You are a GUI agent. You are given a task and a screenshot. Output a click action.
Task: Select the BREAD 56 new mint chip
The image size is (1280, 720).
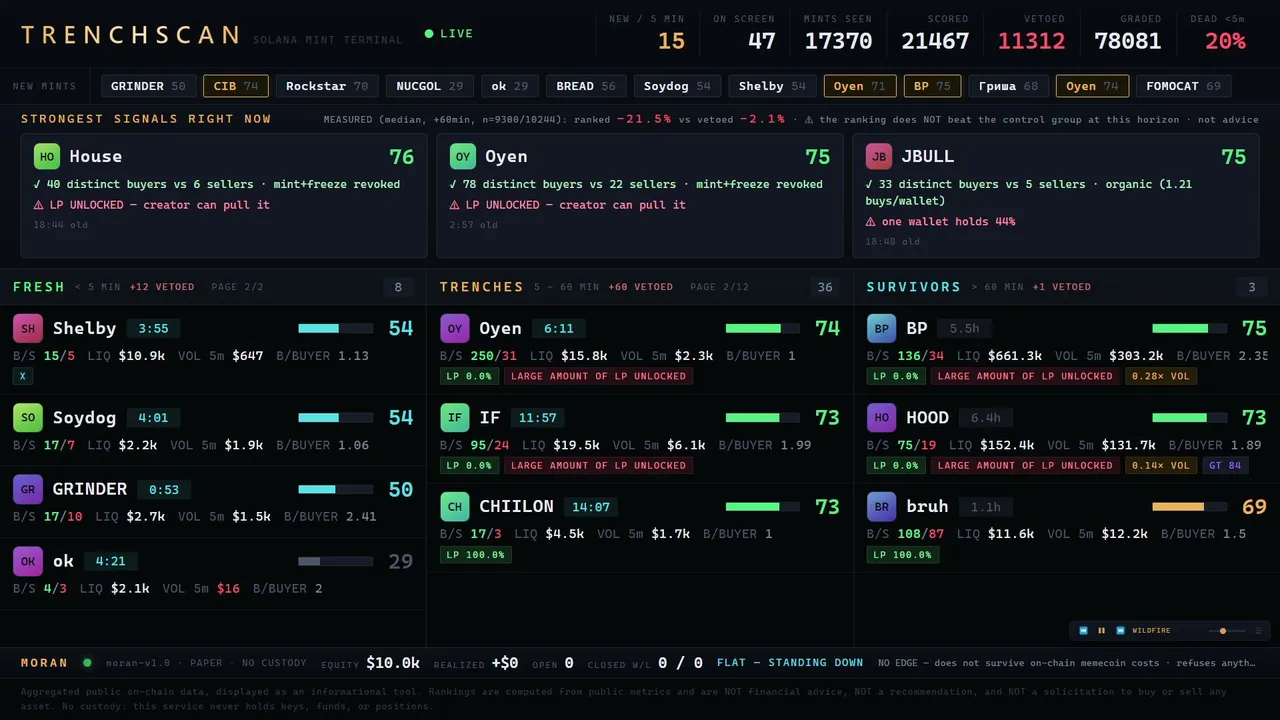pyautogui.click(x=586, y=86)
